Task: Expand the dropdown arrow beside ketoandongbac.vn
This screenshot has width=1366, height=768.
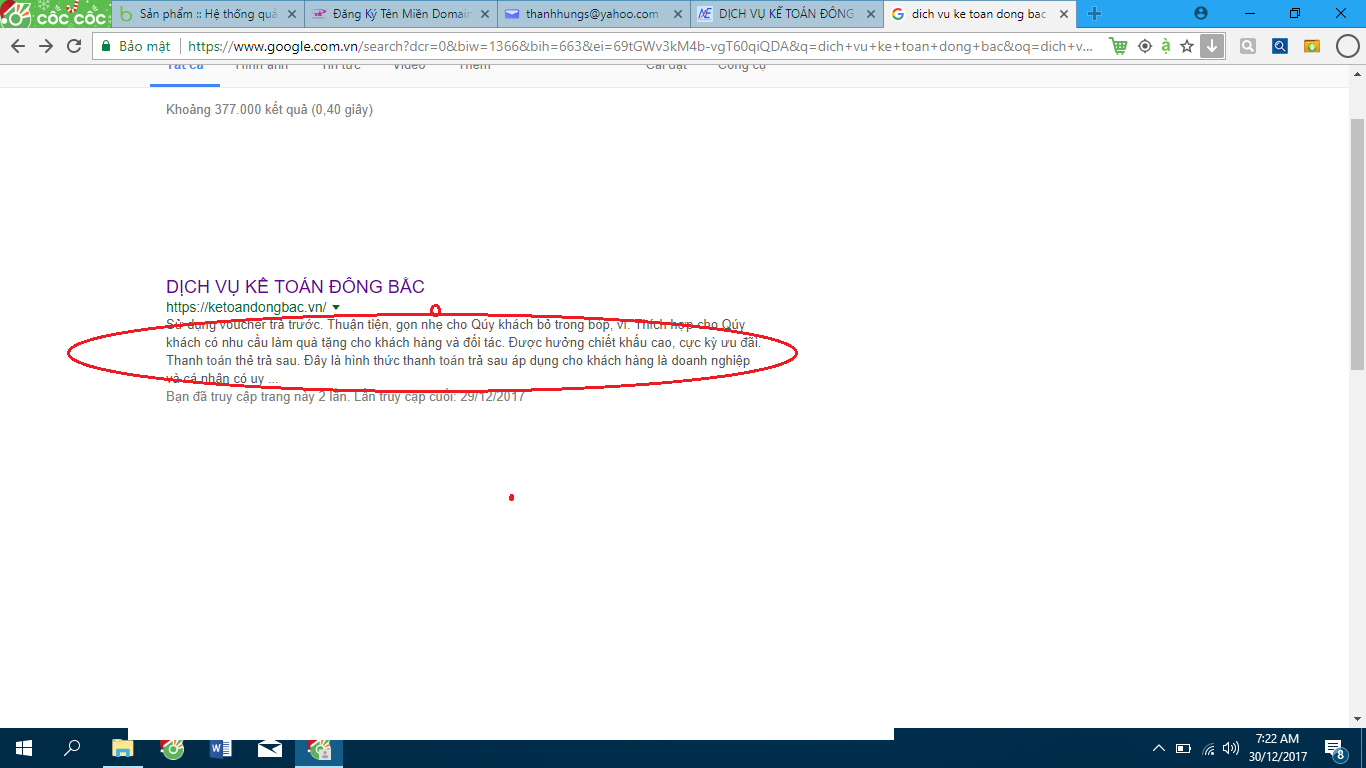Action: pyautogui.click(x=336, y=307)
